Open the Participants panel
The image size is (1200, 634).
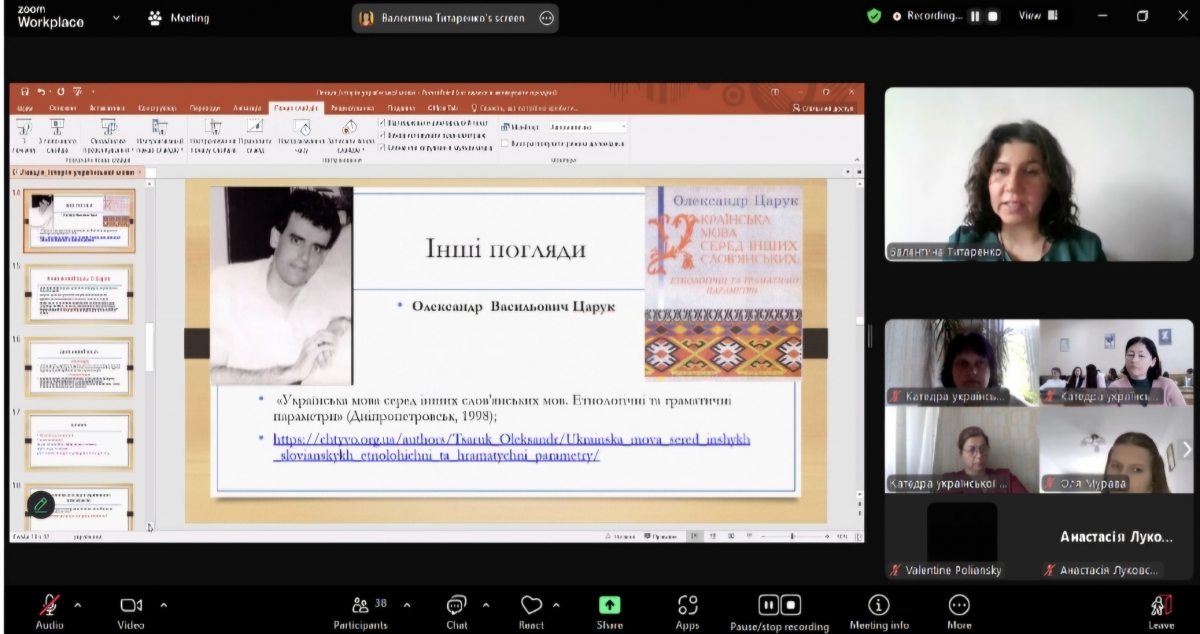coord(360,606)
